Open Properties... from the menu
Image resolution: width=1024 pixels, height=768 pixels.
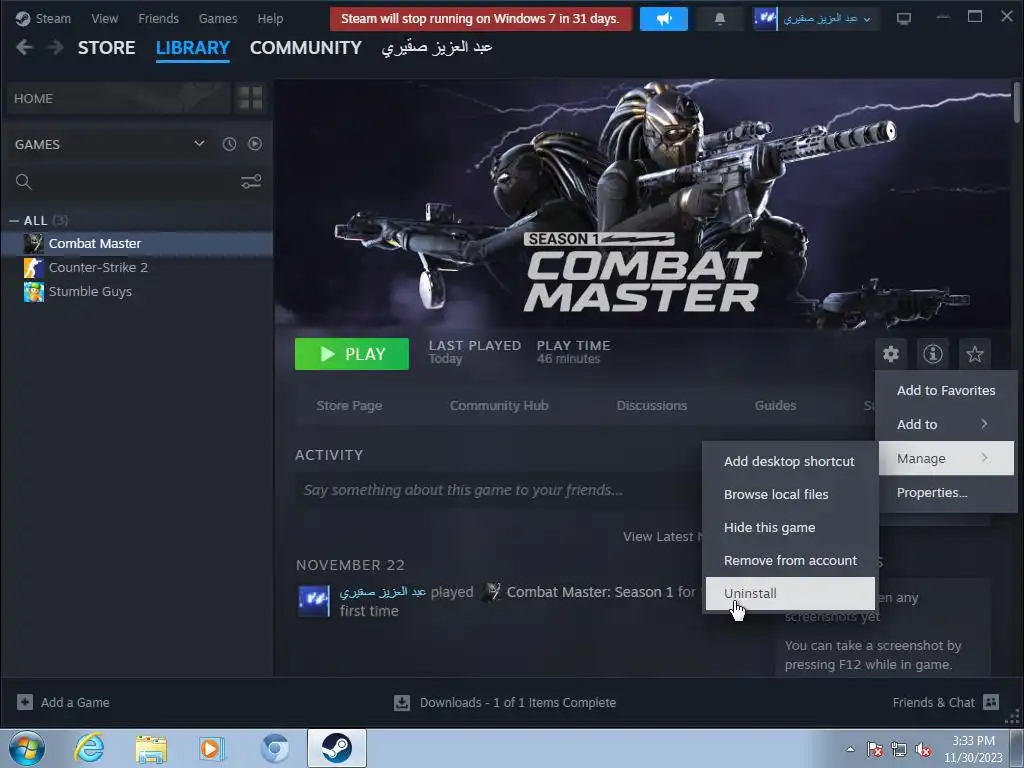pyautogui.click(x=944, y=492)
